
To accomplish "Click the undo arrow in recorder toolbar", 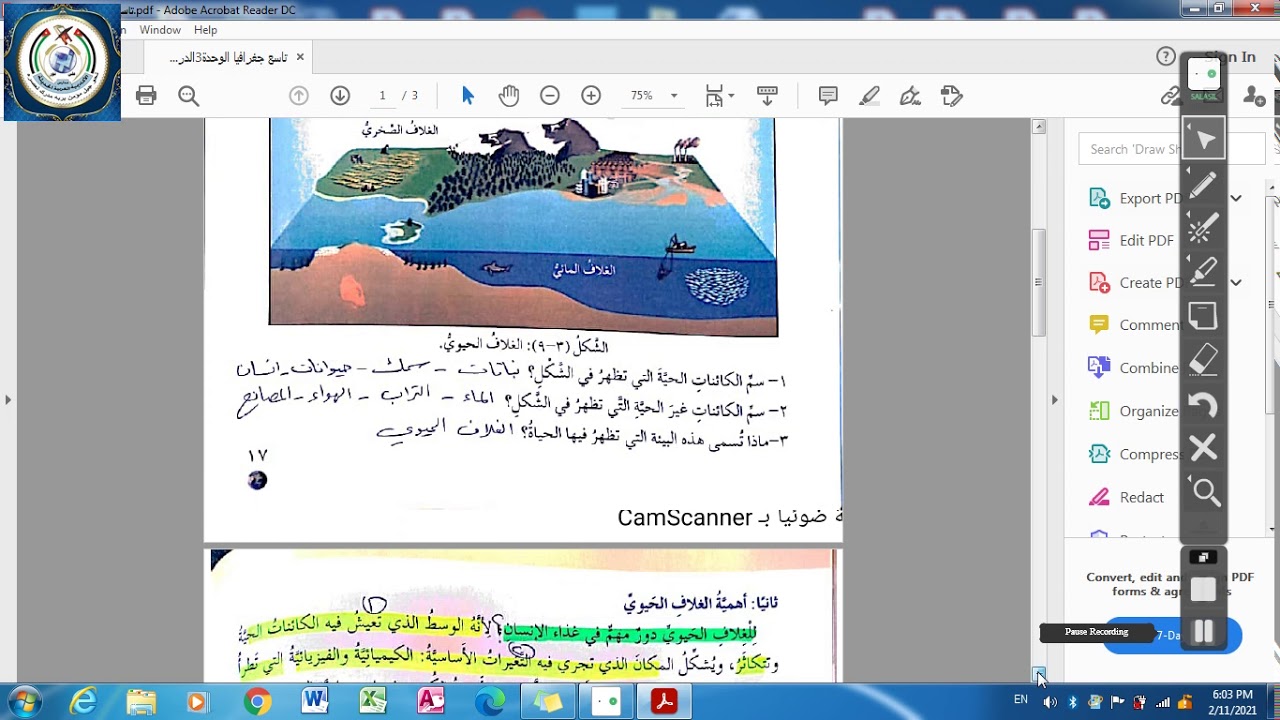I will click(x=1204, y=404).
